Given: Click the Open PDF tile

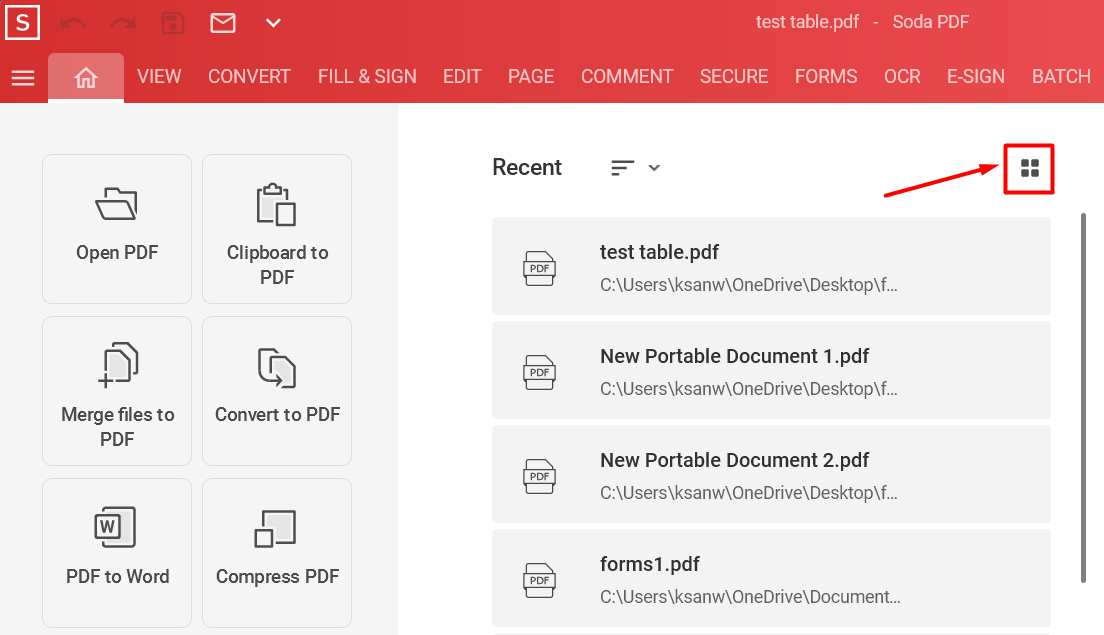Looking at the screenshot, I should [x=117, y=229].
